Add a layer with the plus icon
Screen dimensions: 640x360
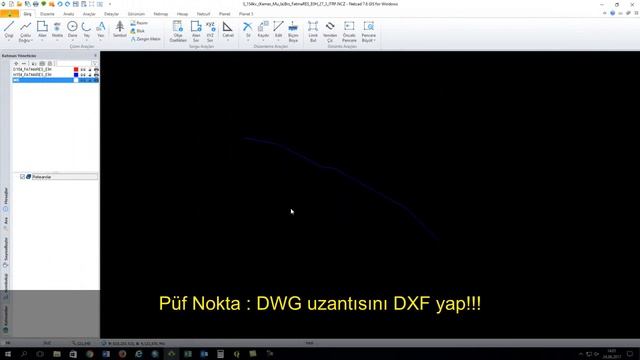(x=16, y=64)
